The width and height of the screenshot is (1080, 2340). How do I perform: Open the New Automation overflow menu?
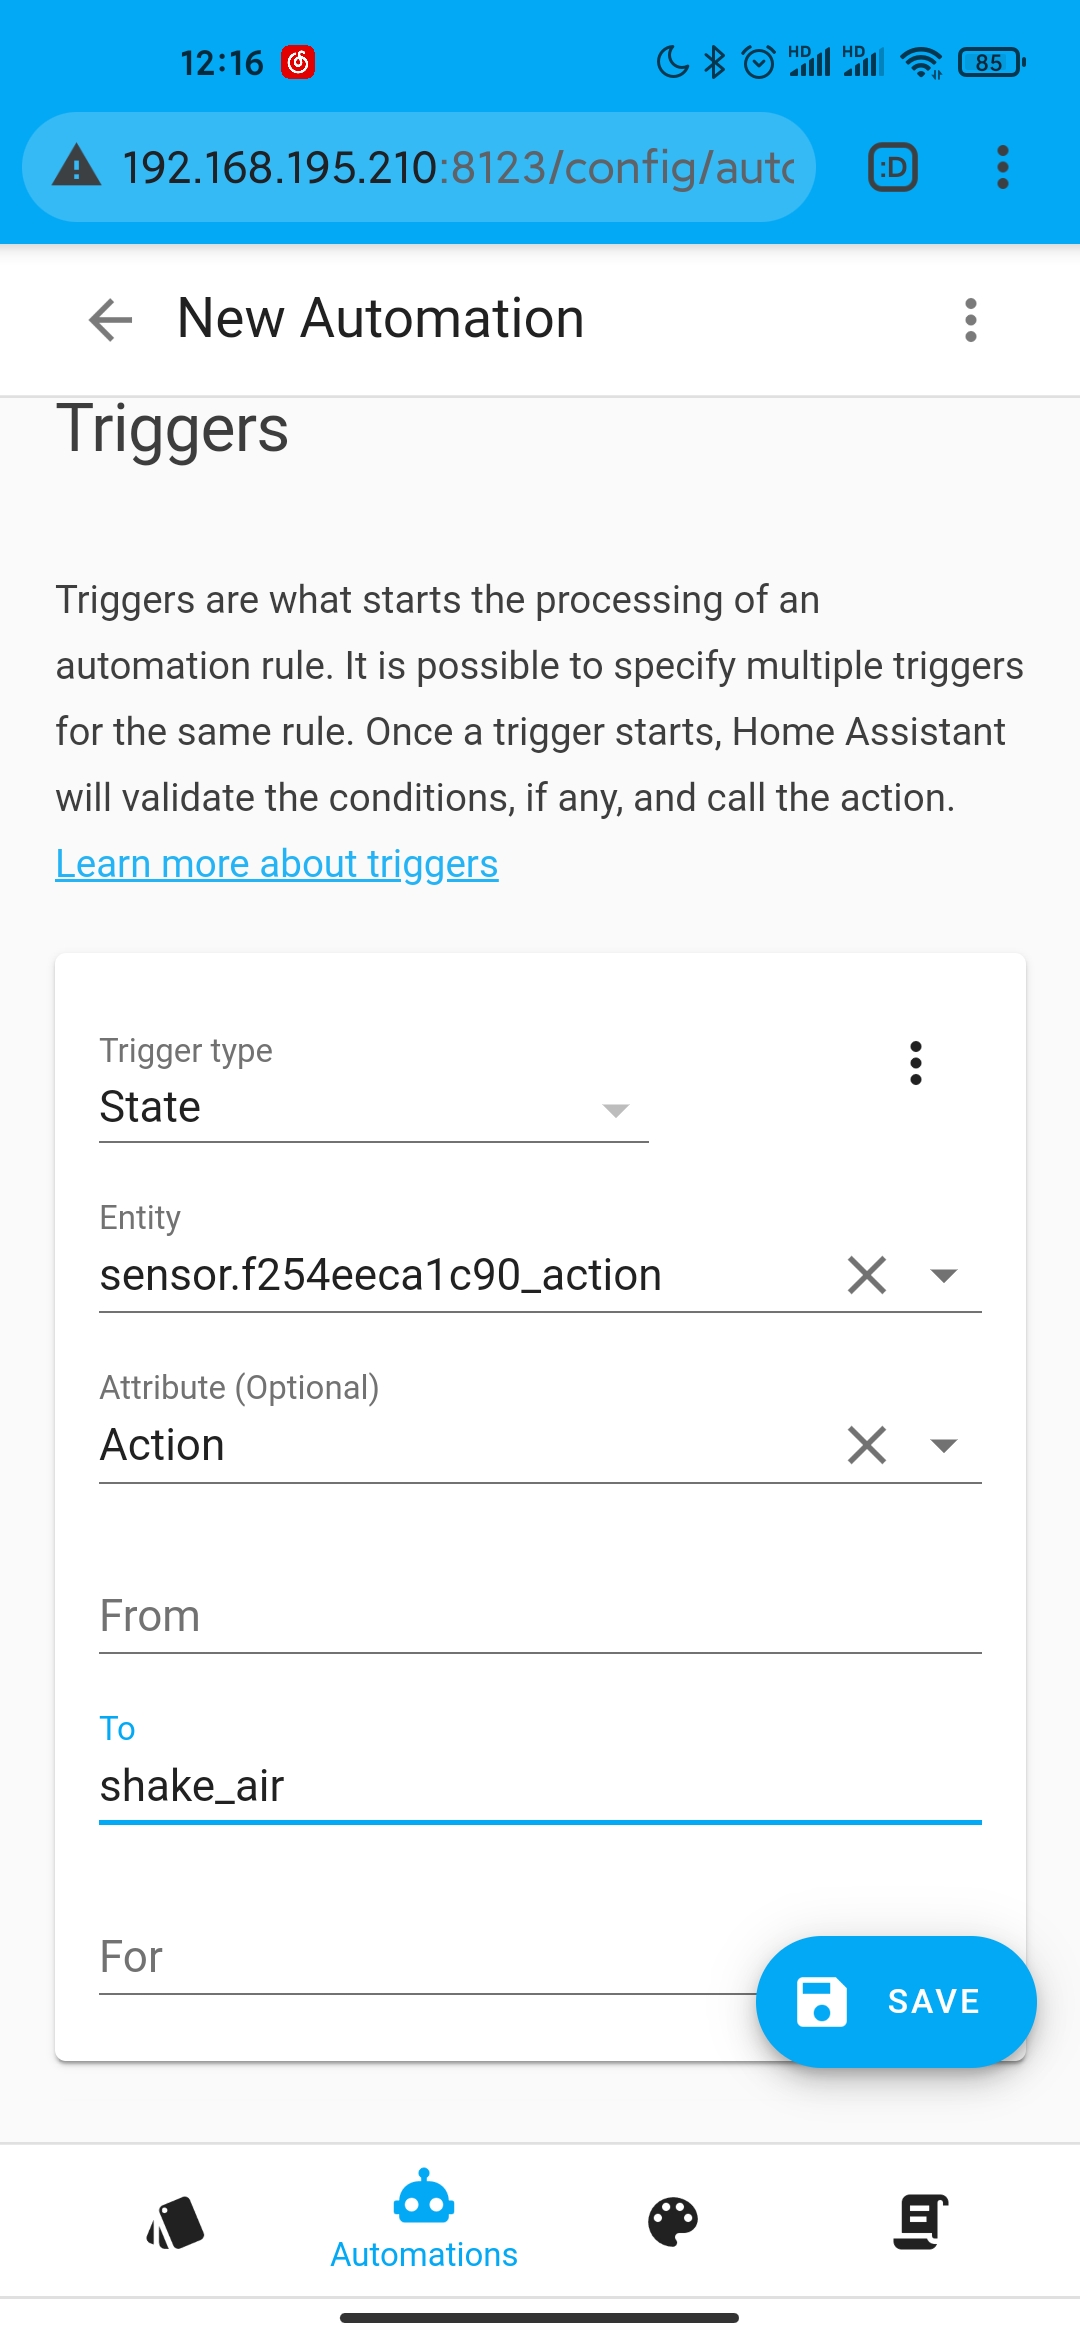pyautogui.click(x=969, y=320)
